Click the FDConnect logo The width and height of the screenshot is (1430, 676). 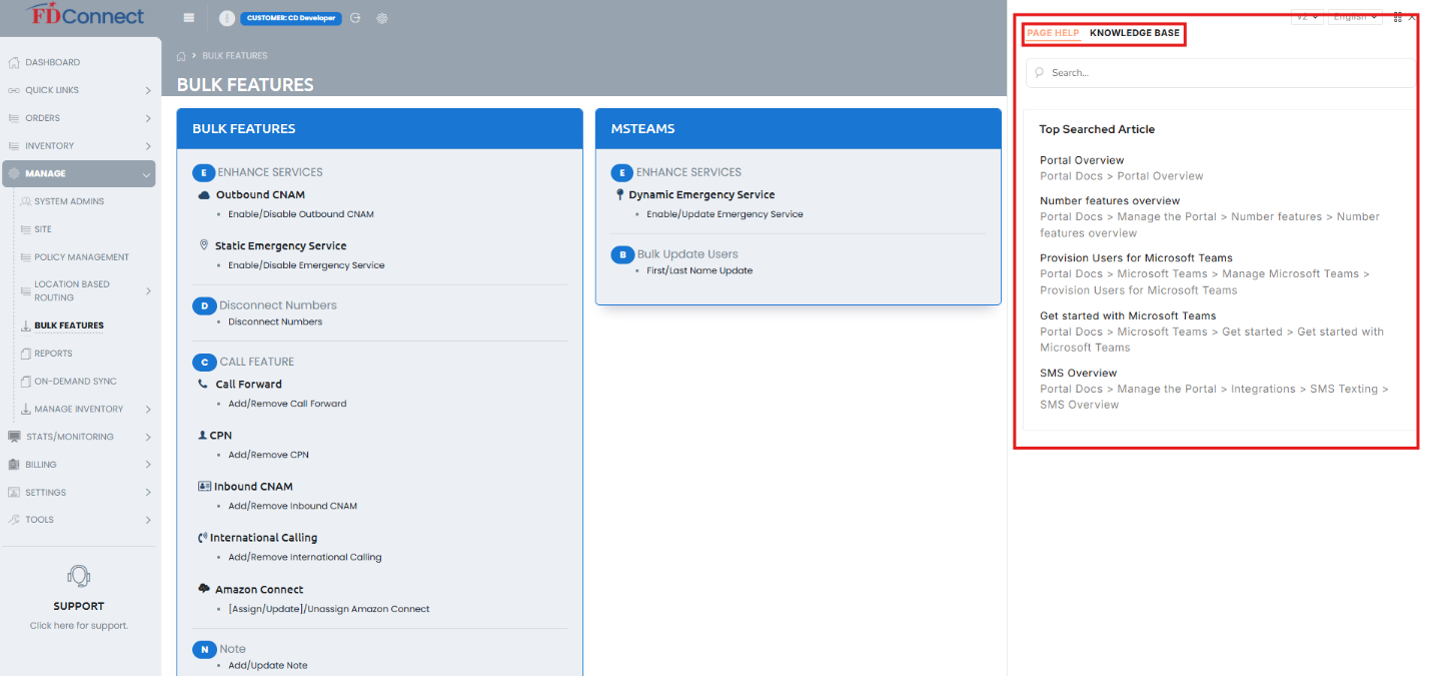click(x=84, y=15)
